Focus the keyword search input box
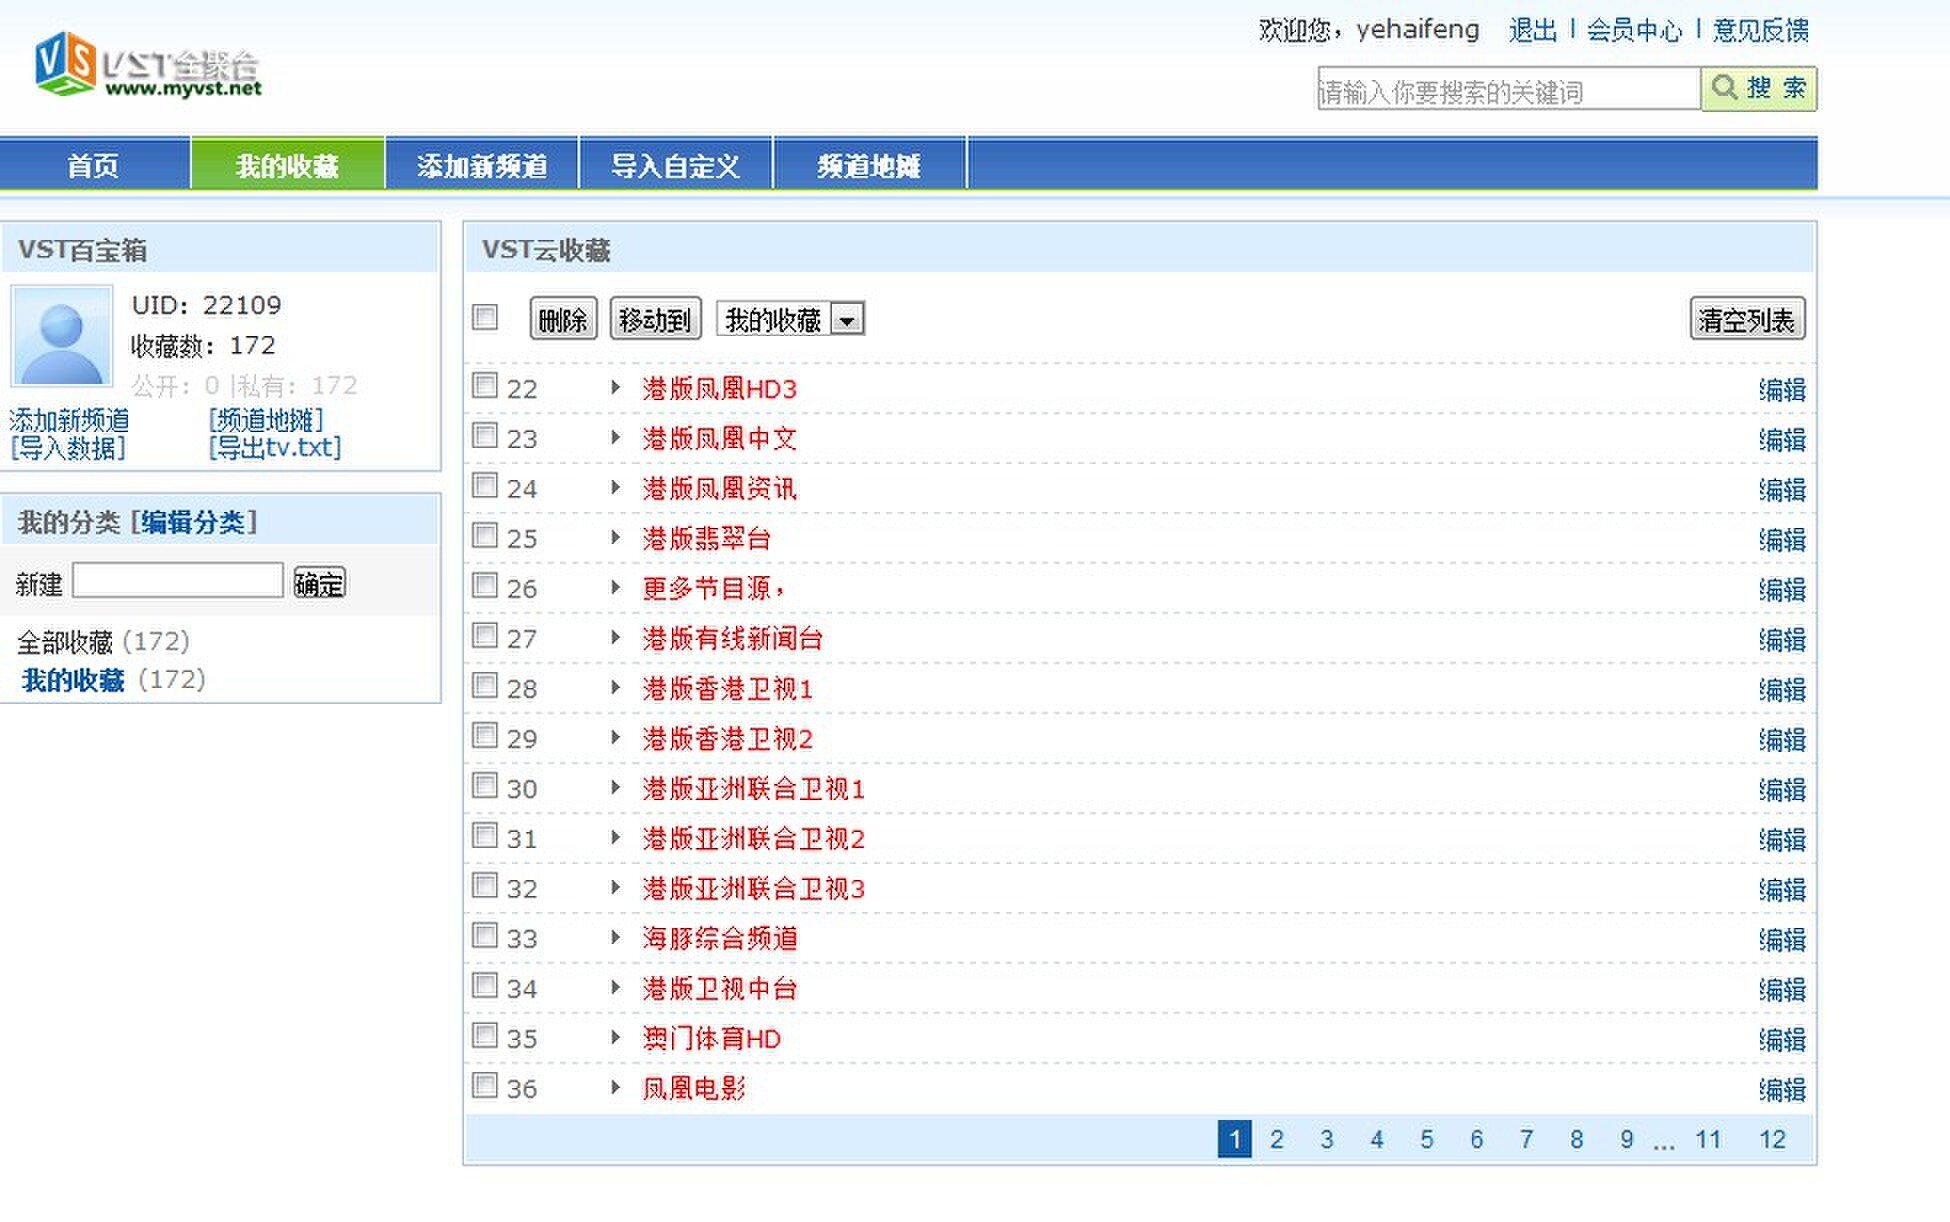Screen dimensions: 1950x1222 click(1509, 89)
